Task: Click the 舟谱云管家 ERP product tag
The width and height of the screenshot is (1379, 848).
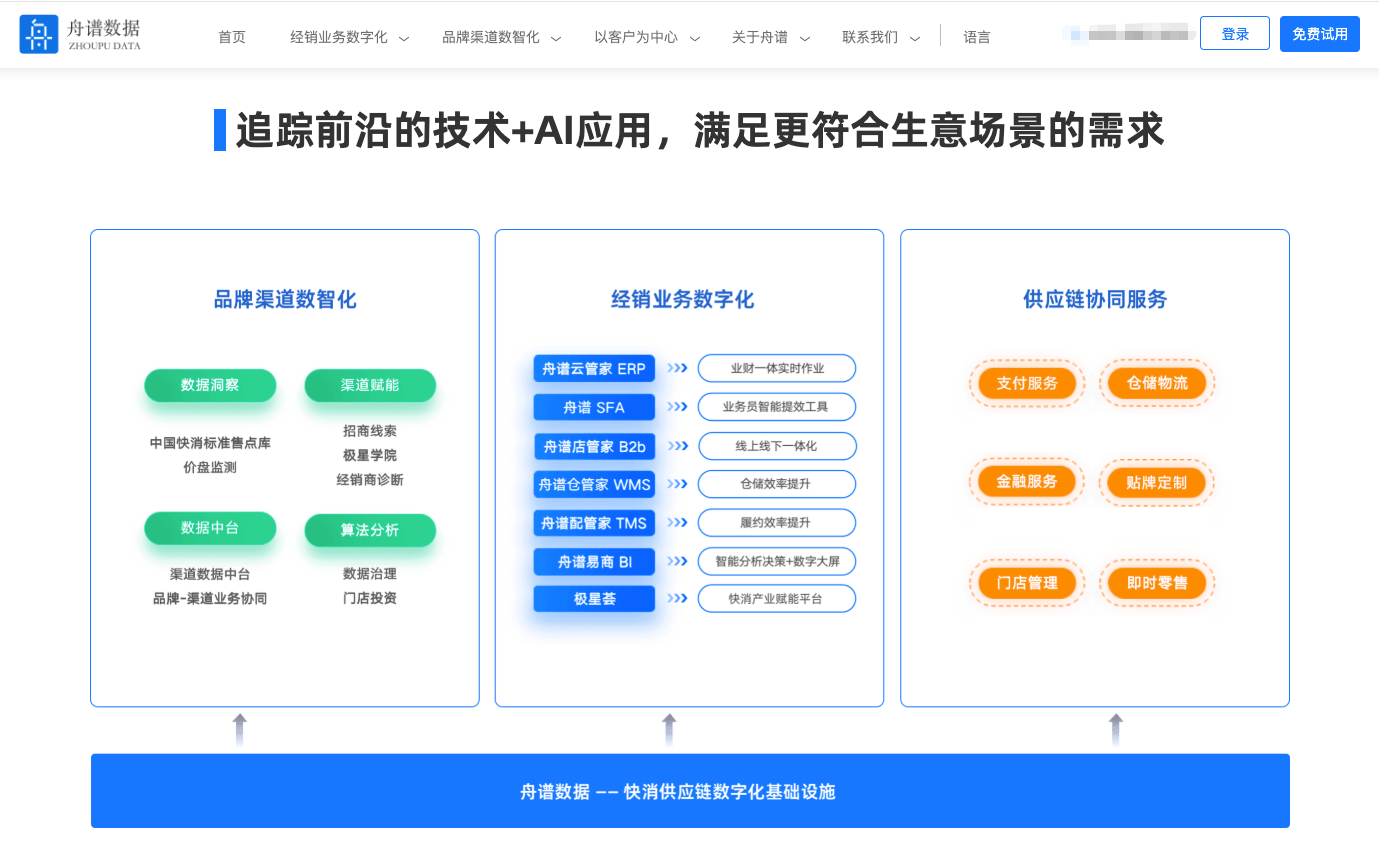Action: click(594, 368)
